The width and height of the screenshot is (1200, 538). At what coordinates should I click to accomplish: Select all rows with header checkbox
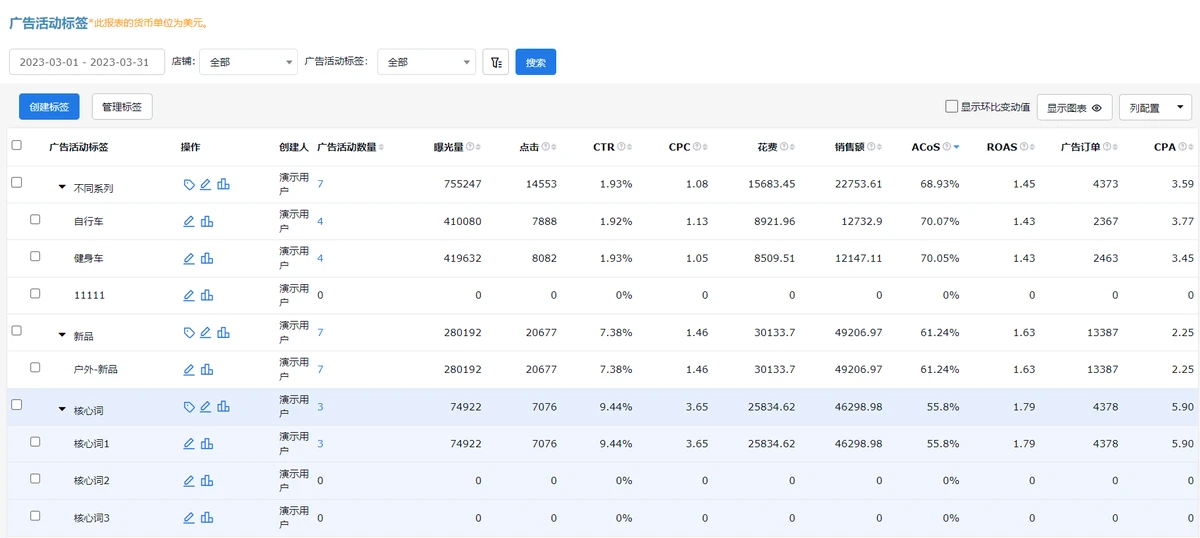16,146
